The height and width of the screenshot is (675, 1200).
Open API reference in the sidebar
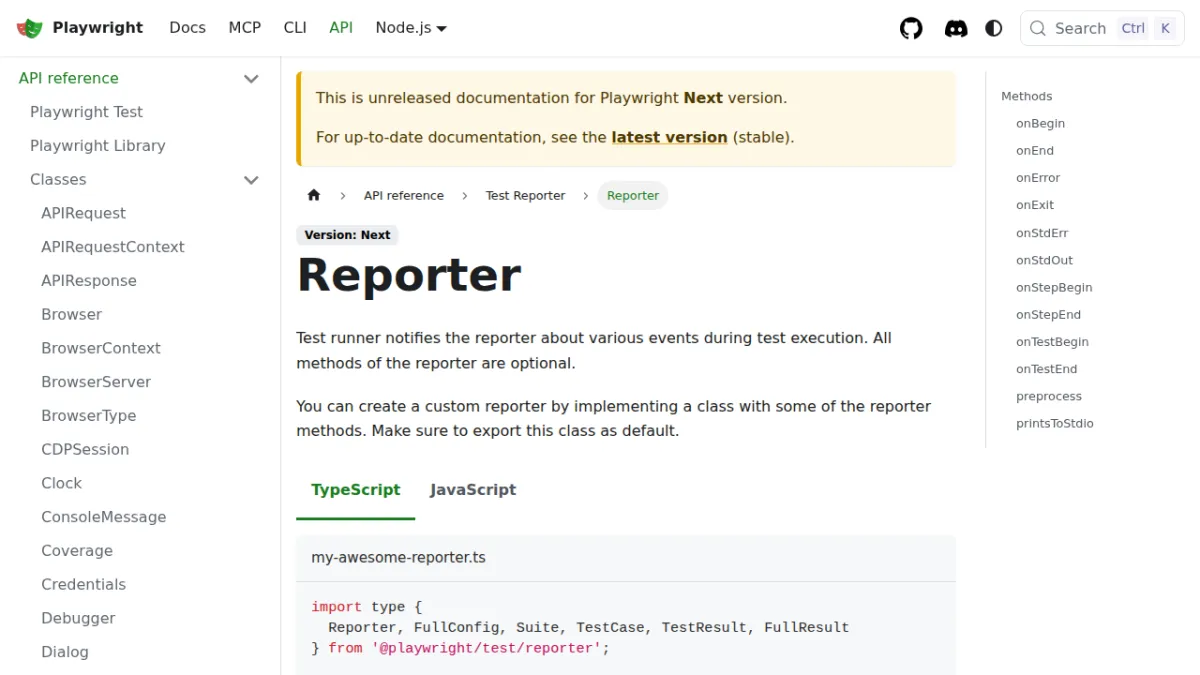tap(69, 78)
